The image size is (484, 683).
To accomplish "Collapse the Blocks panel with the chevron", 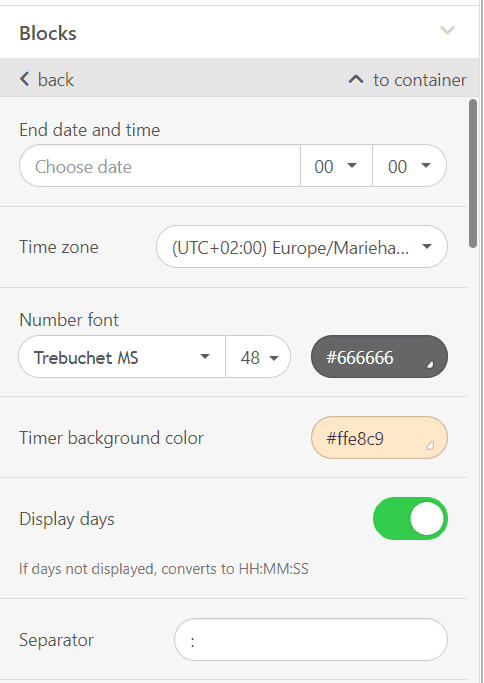I will point(447,30).
